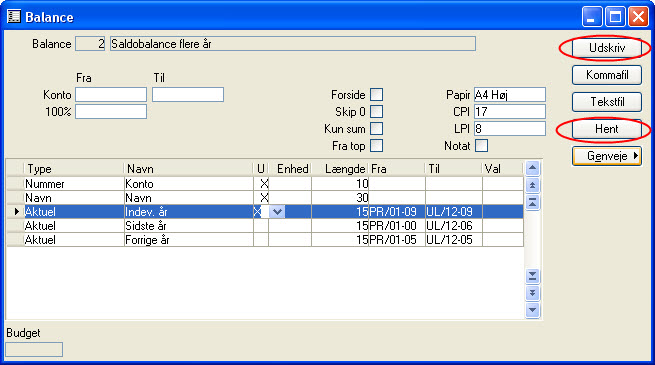The width and height of the screenshot is (655, 365).
Task: Click the Hent button
Action: [607, 129]
